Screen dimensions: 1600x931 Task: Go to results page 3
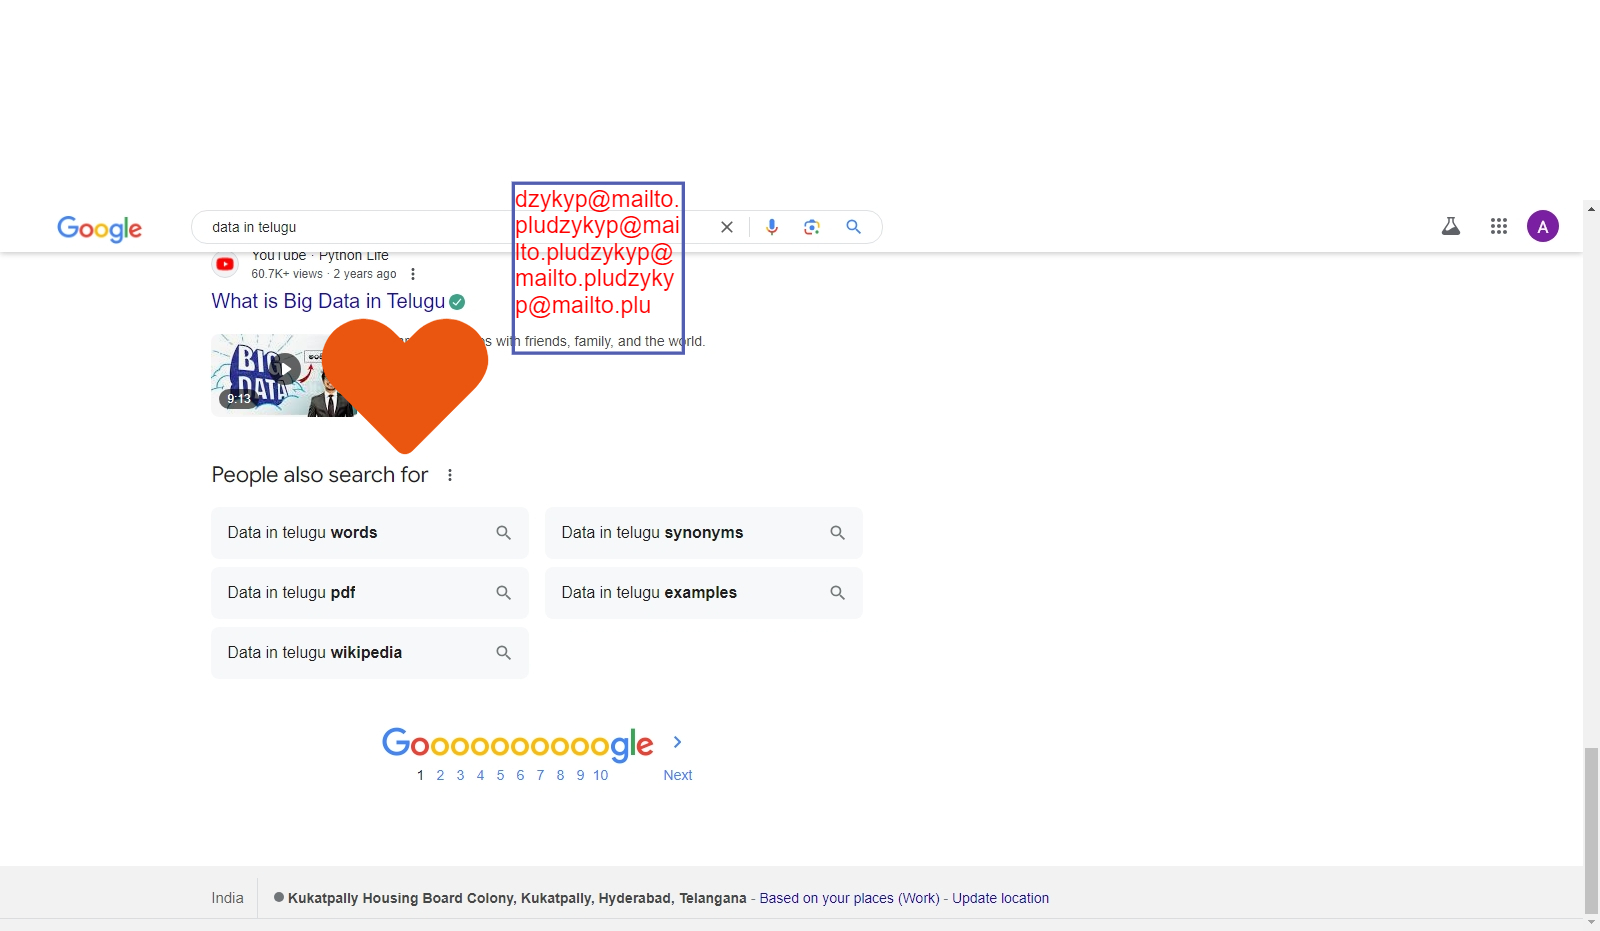460,775
